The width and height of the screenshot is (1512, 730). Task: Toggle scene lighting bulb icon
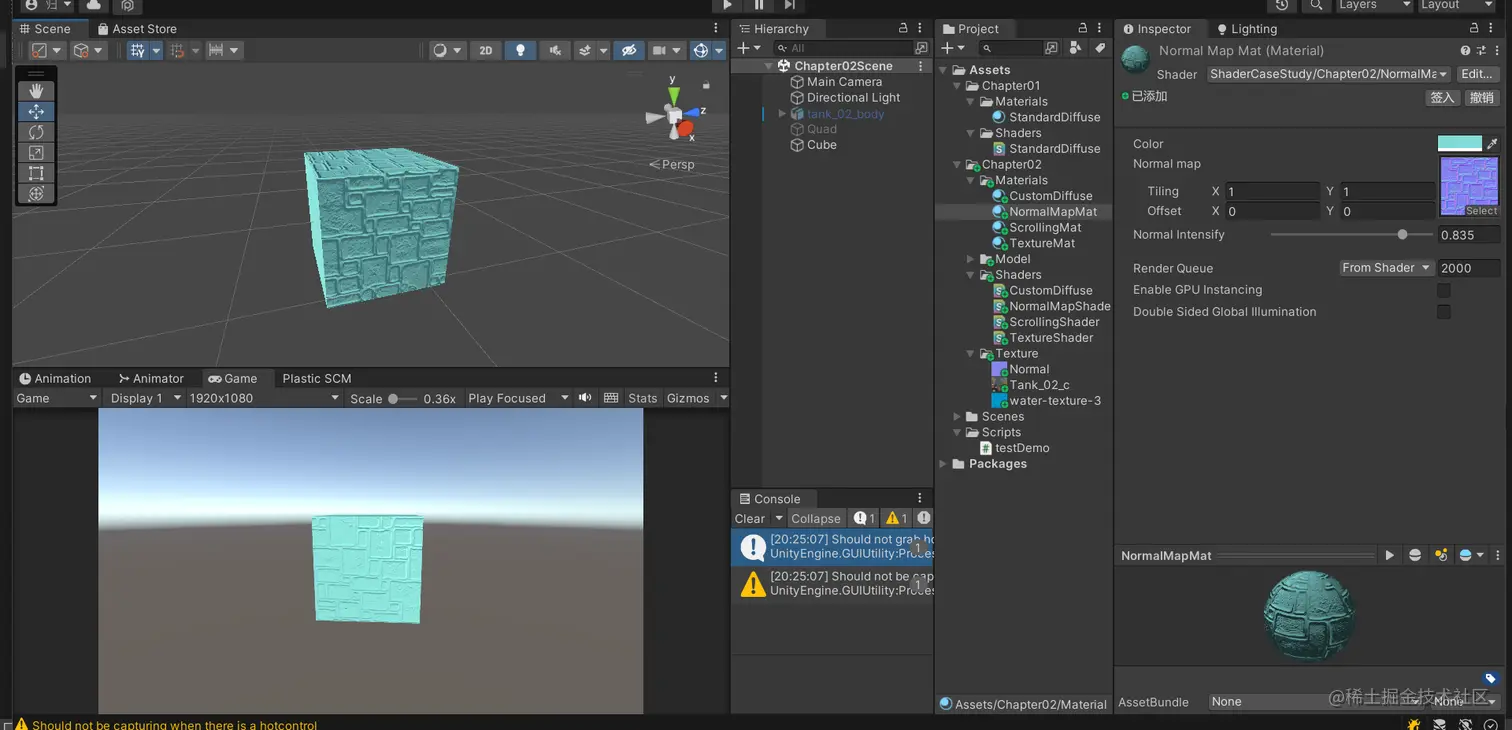pyautogui.click(x=520, y=50)
